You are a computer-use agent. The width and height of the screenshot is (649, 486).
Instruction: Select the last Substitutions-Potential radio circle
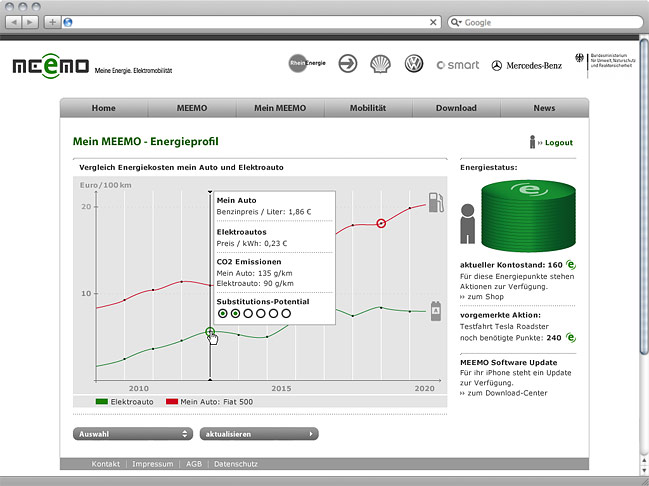286,313
